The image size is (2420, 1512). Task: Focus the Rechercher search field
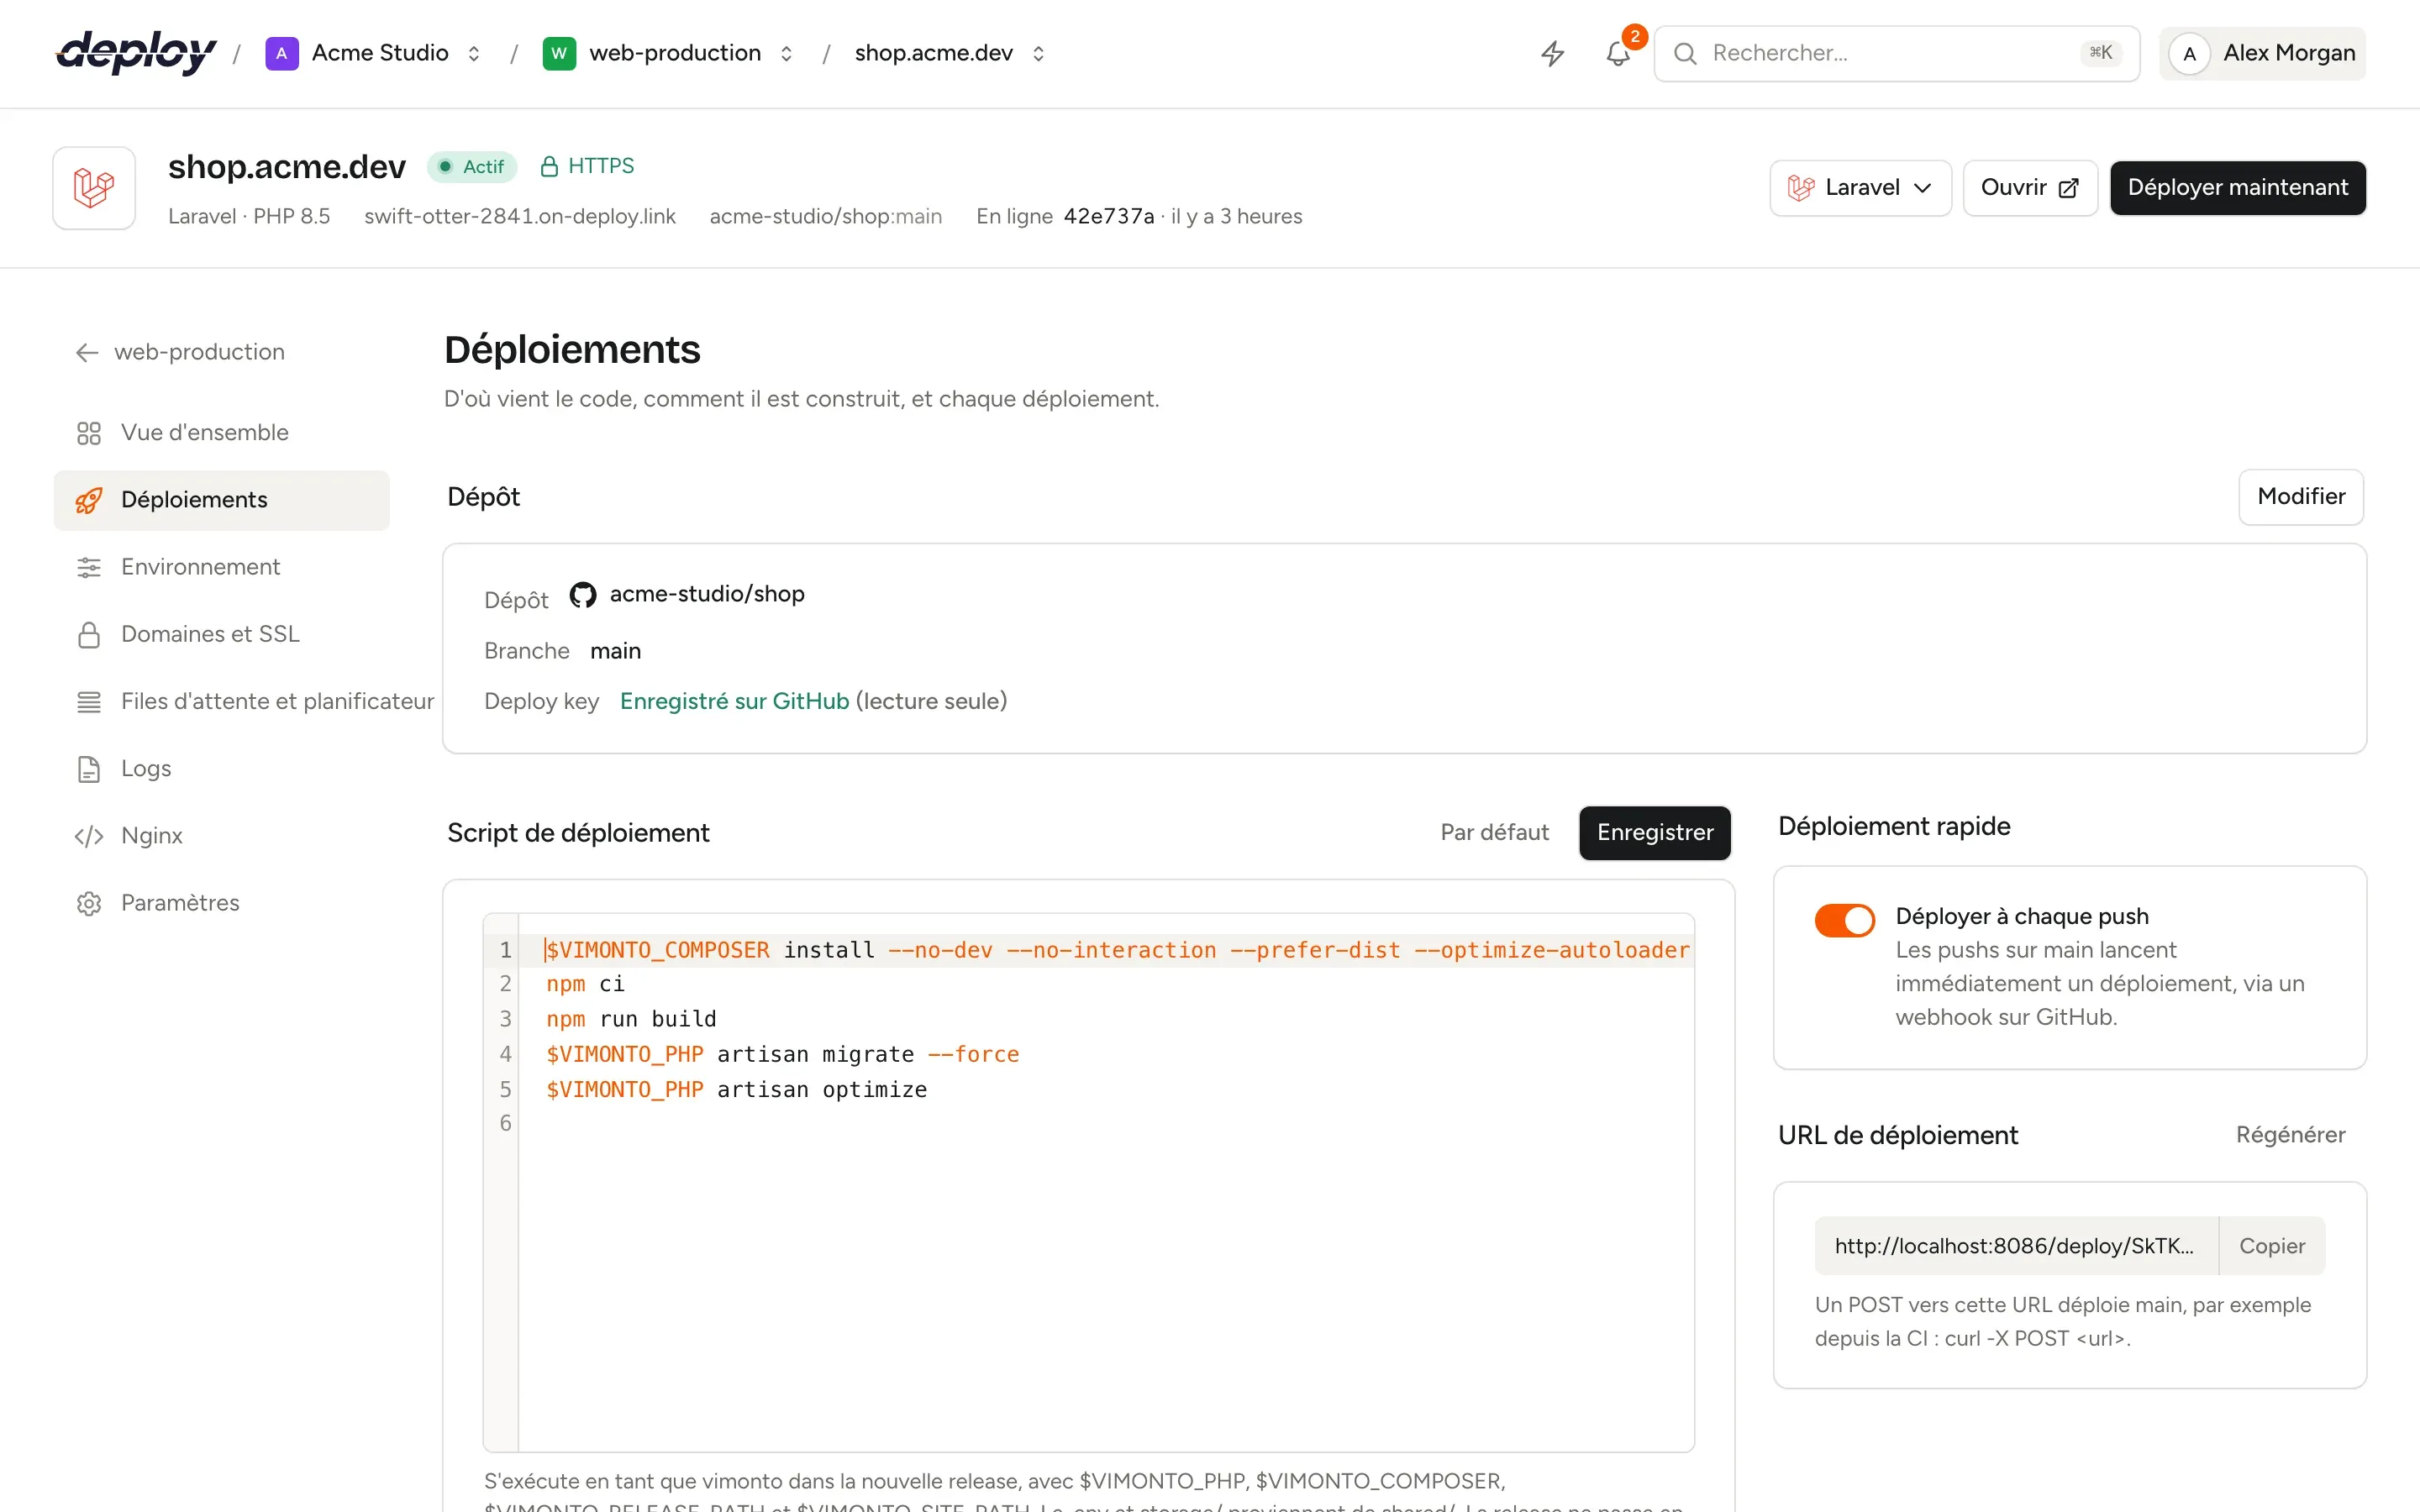[x=1896, y=53]
